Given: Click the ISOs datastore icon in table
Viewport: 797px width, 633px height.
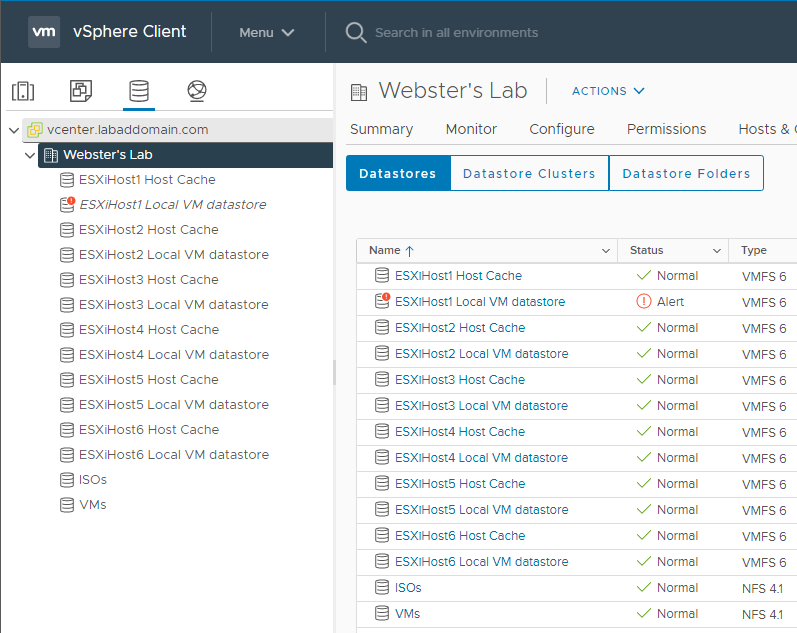Looking at the screenshot, I should (381, 587).
